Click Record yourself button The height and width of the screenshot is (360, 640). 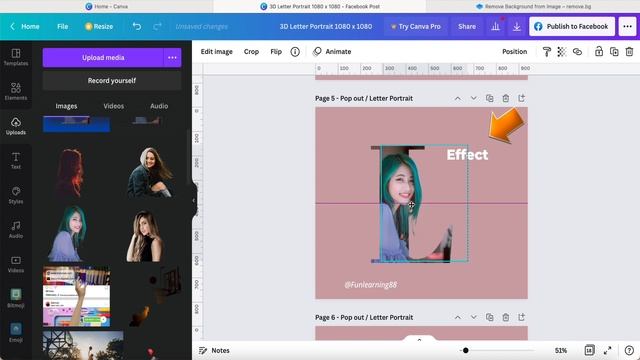tap(112, 81)
